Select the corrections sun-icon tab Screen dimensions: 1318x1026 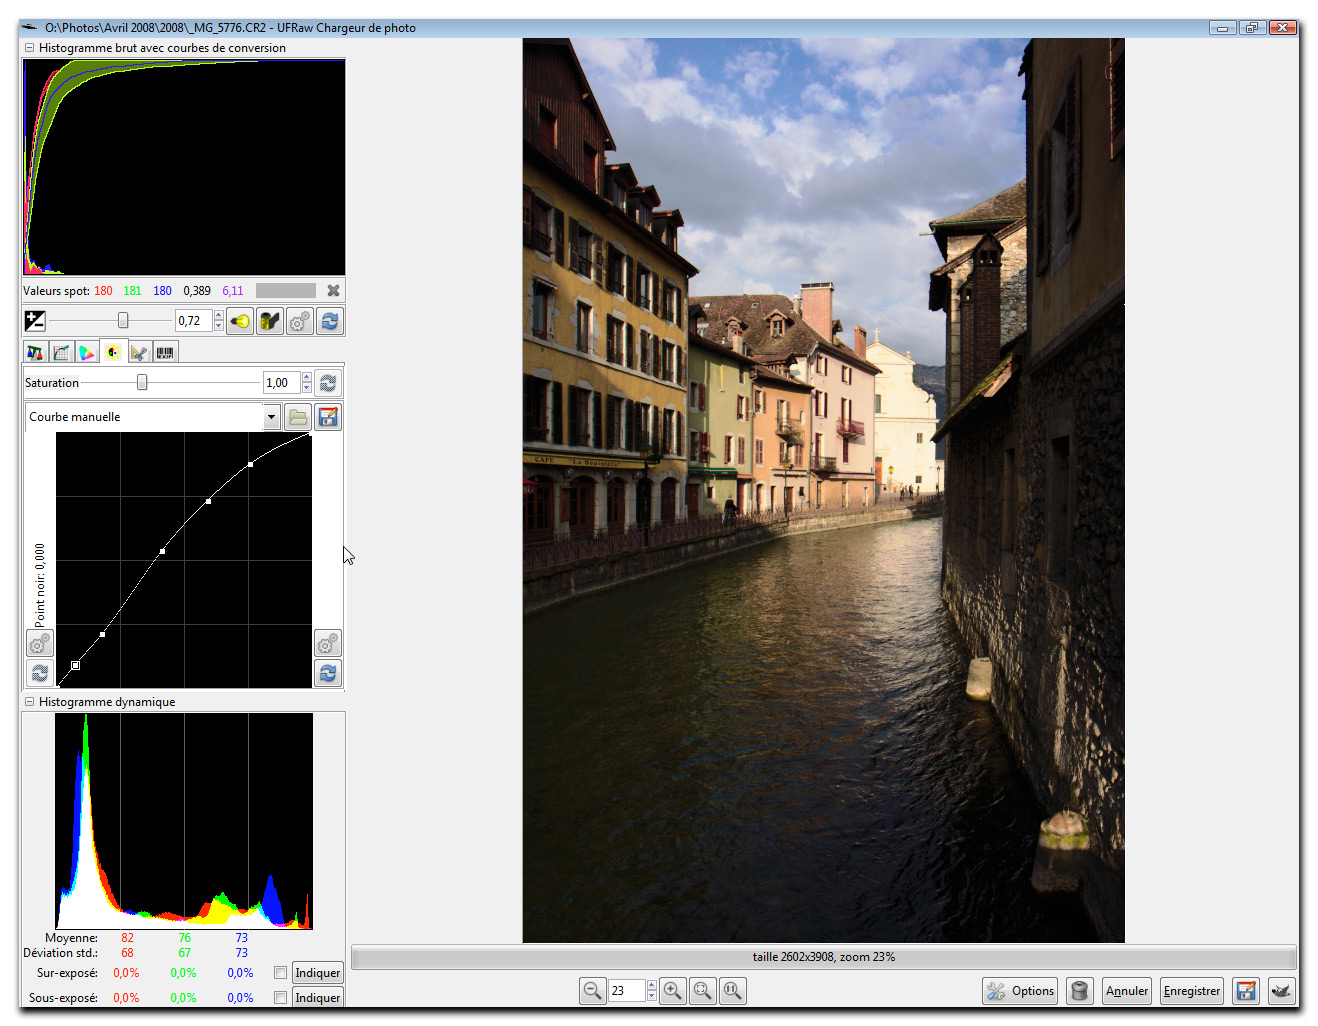point(113,352)
